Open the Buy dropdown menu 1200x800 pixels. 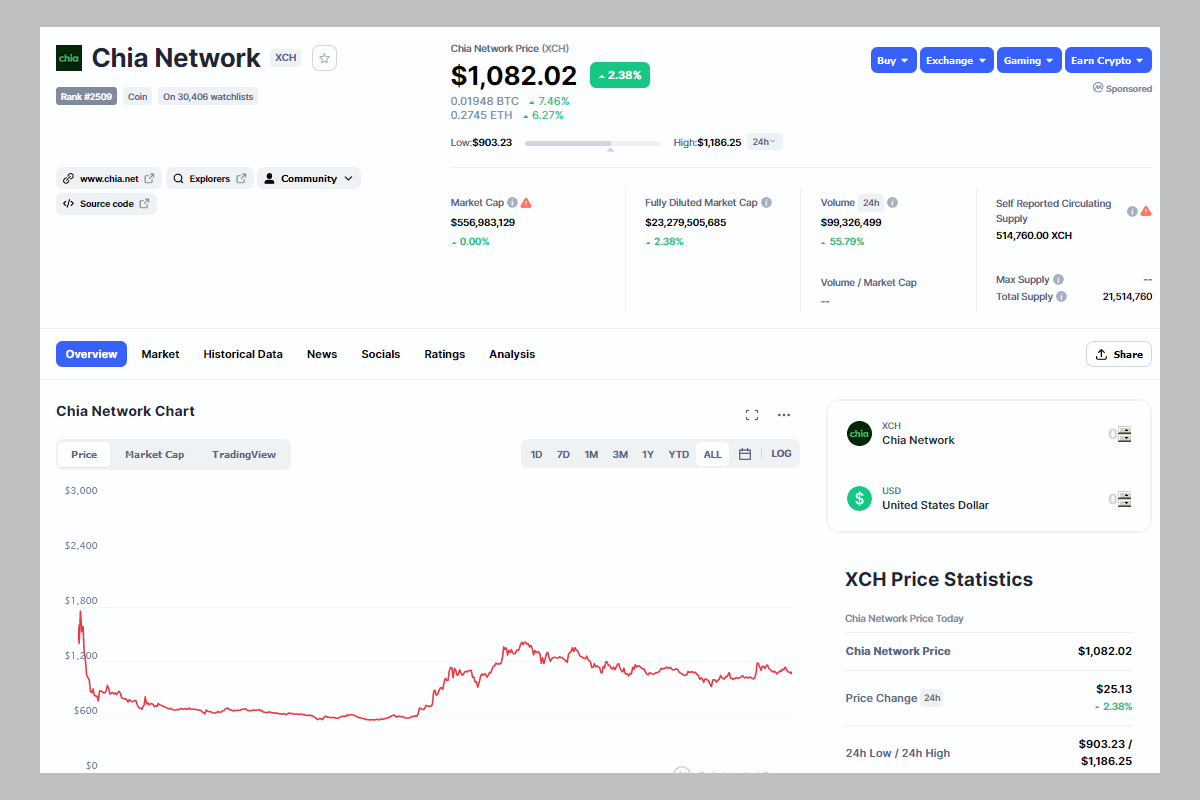894,61
